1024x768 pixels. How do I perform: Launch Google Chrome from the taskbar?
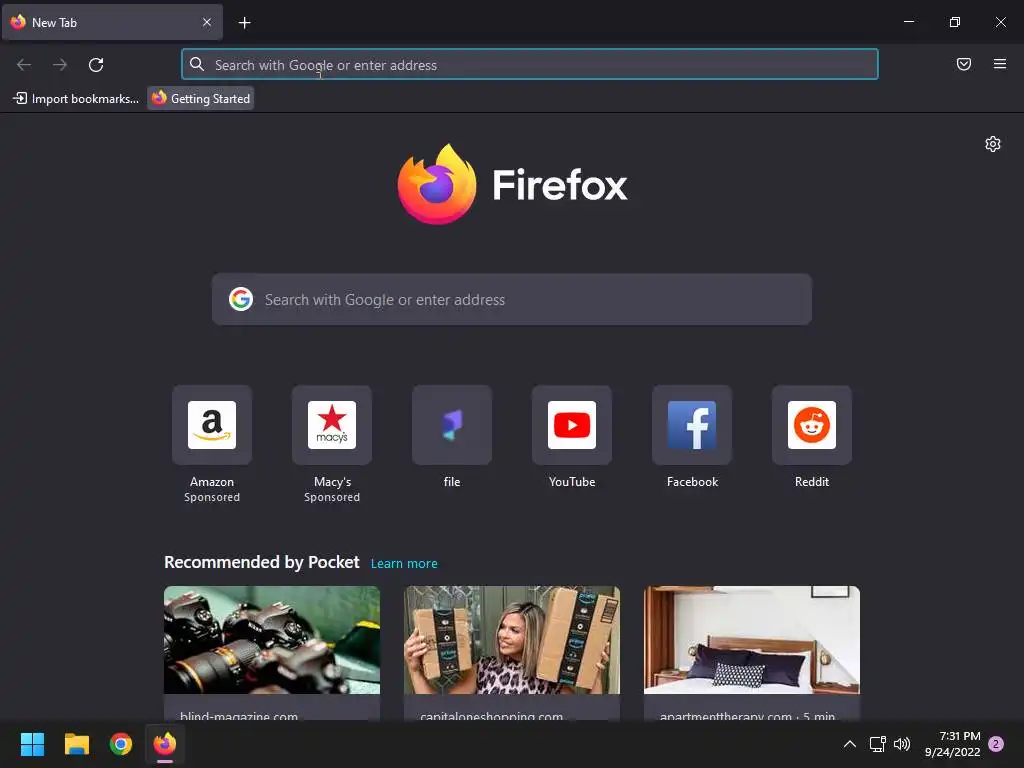tap(121, 744)
